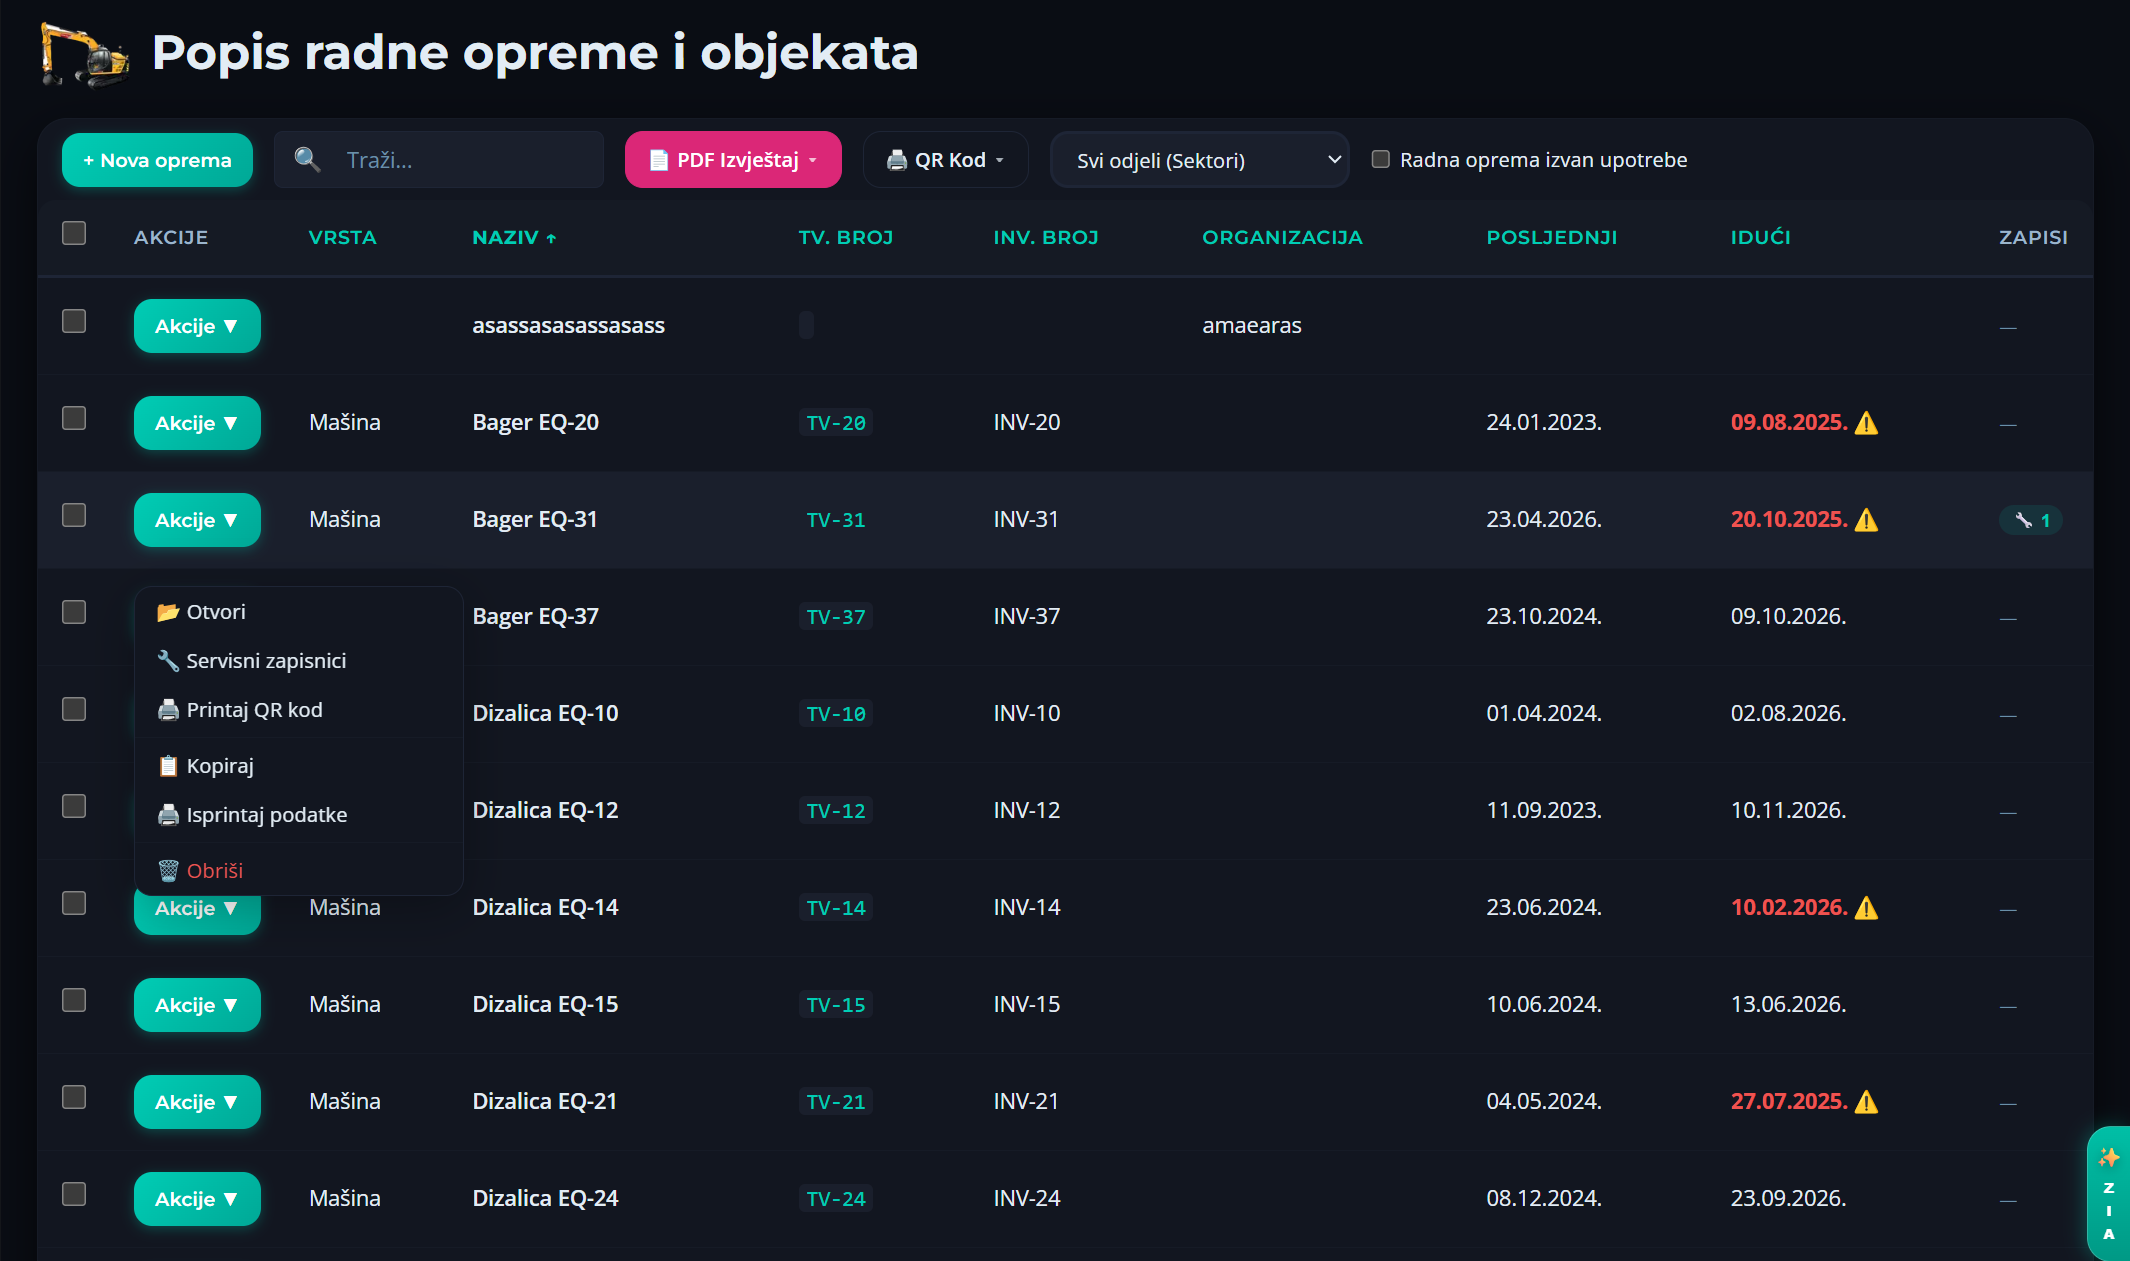
Task: Choose Isprintaj podatke in the actions menu
Action: pos(298,815)
